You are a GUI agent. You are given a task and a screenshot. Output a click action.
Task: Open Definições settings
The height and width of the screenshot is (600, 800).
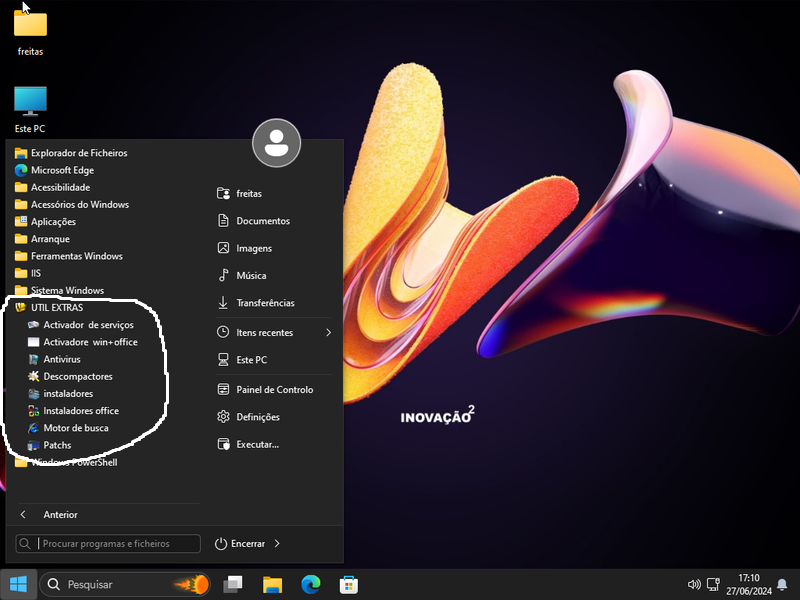point(248,417)
